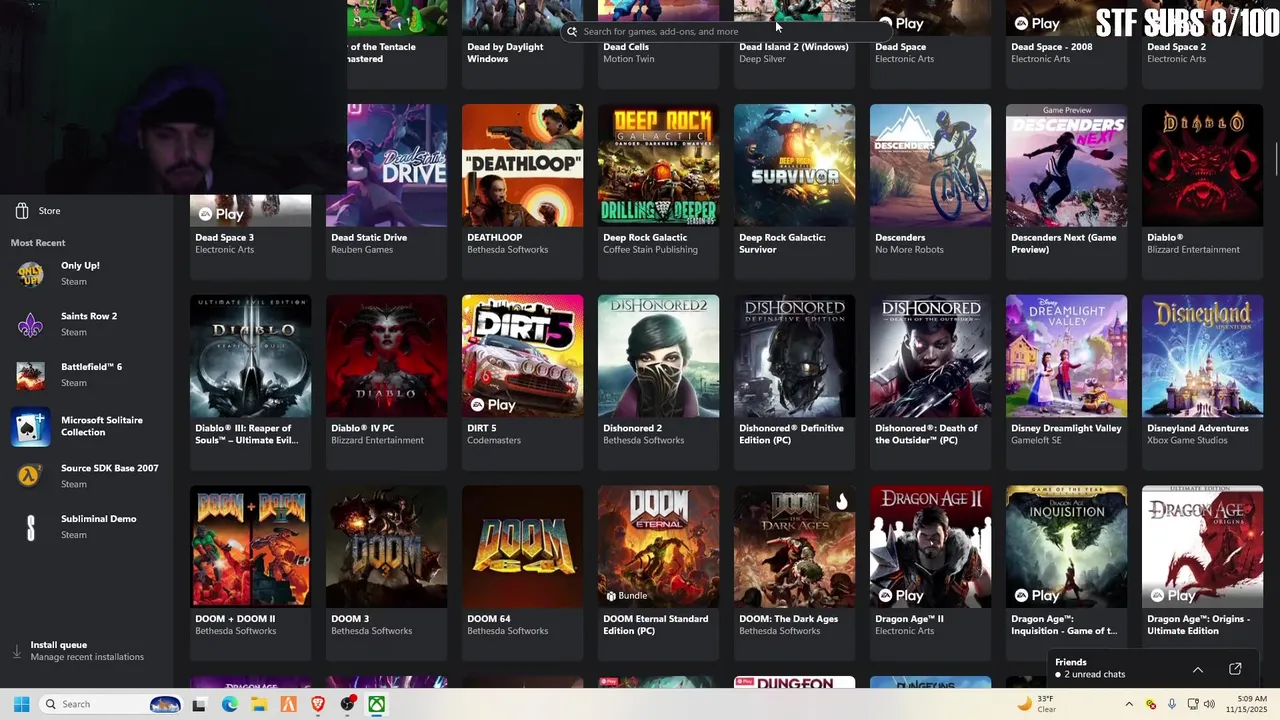Click Dead Island 2 (Windows) title
Viewport: 1280px width, 720px height.
794,47
